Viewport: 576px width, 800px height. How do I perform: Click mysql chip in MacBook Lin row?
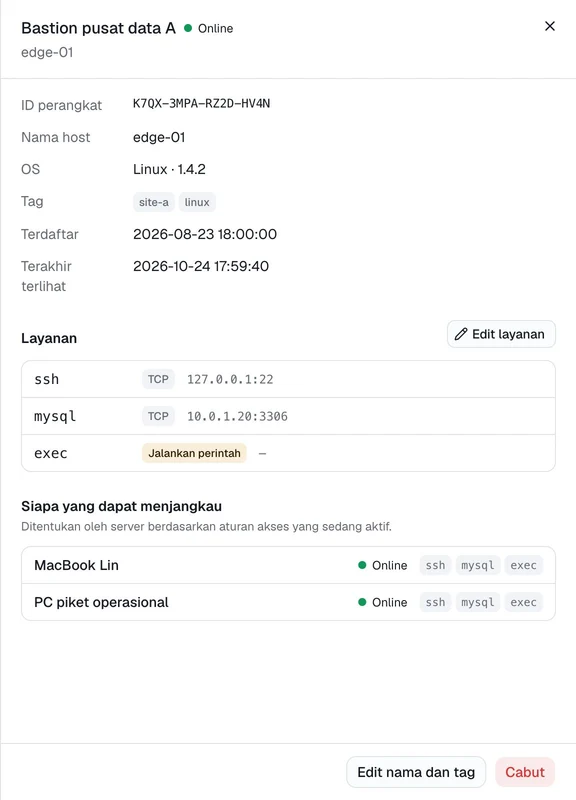[478, 565]
